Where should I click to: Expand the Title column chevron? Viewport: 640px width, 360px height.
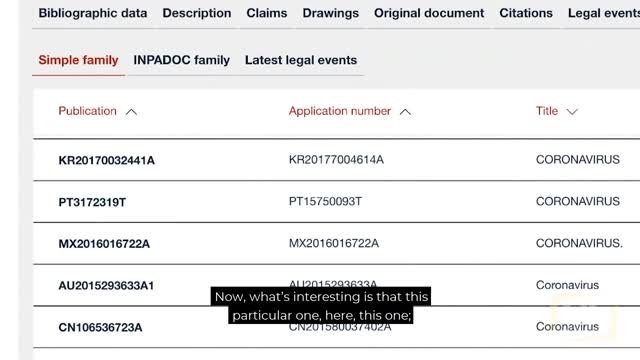(x=572, y=112)
